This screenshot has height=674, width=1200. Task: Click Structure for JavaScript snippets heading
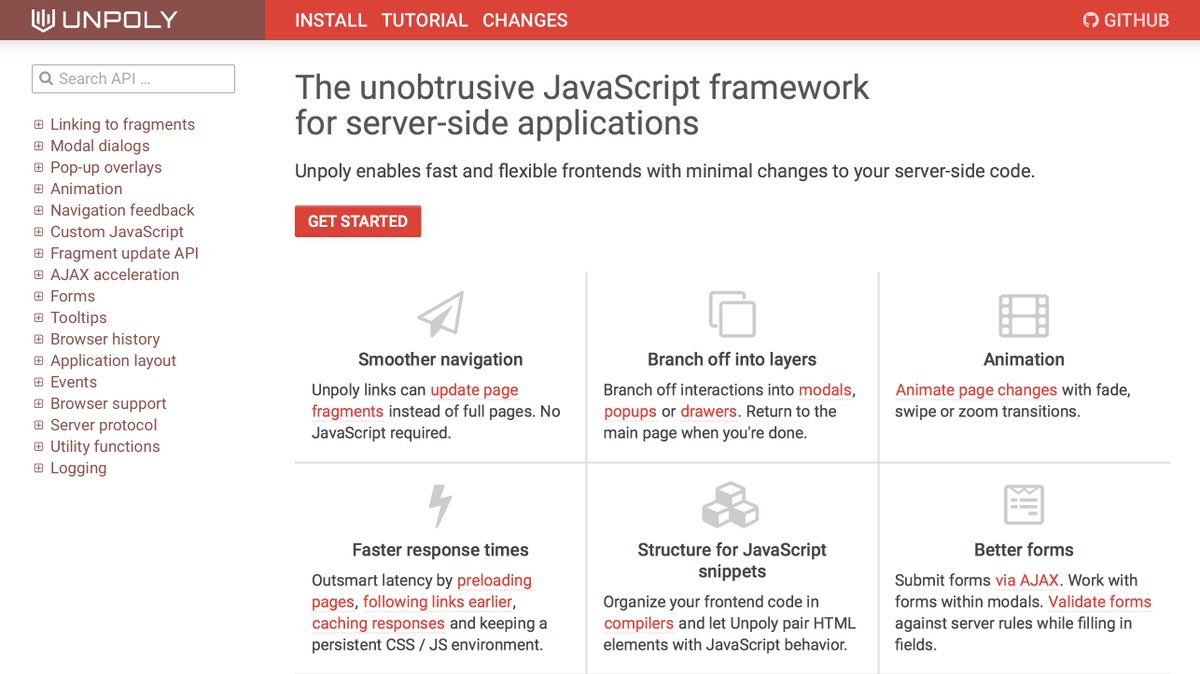pos(732,561)
